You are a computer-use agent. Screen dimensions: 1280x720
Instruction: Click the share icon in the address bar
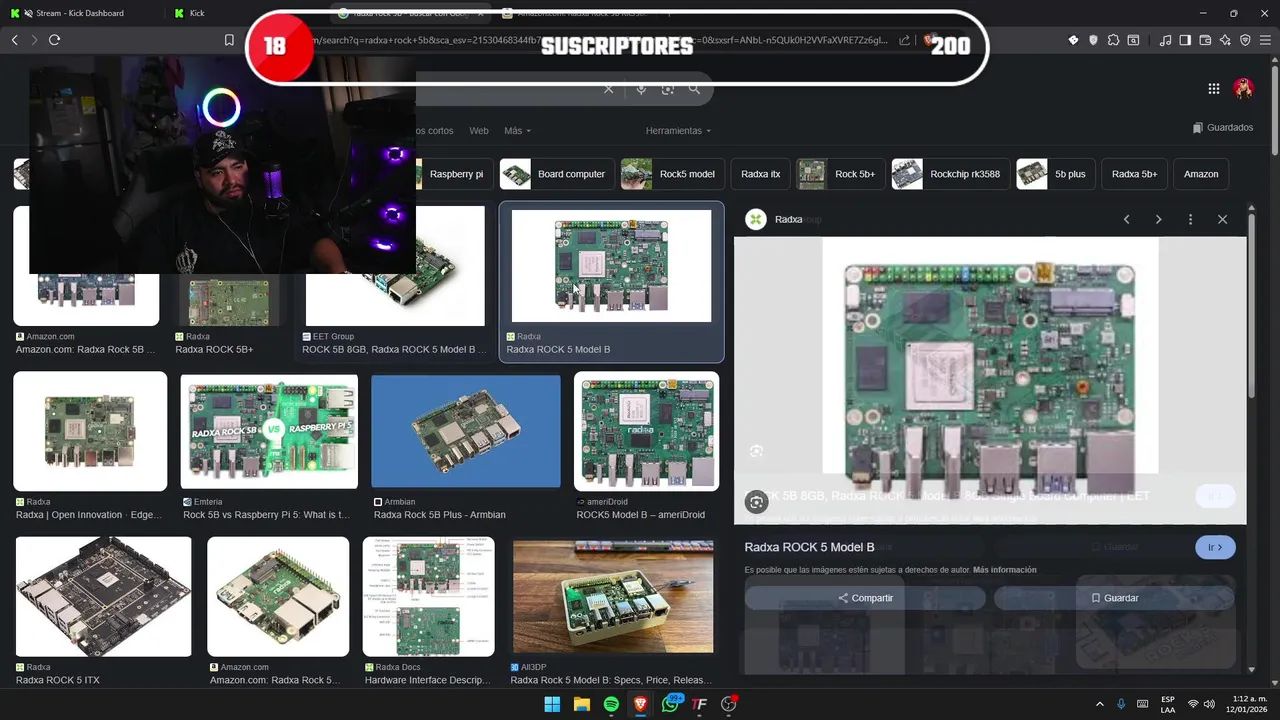click(905, 40)
